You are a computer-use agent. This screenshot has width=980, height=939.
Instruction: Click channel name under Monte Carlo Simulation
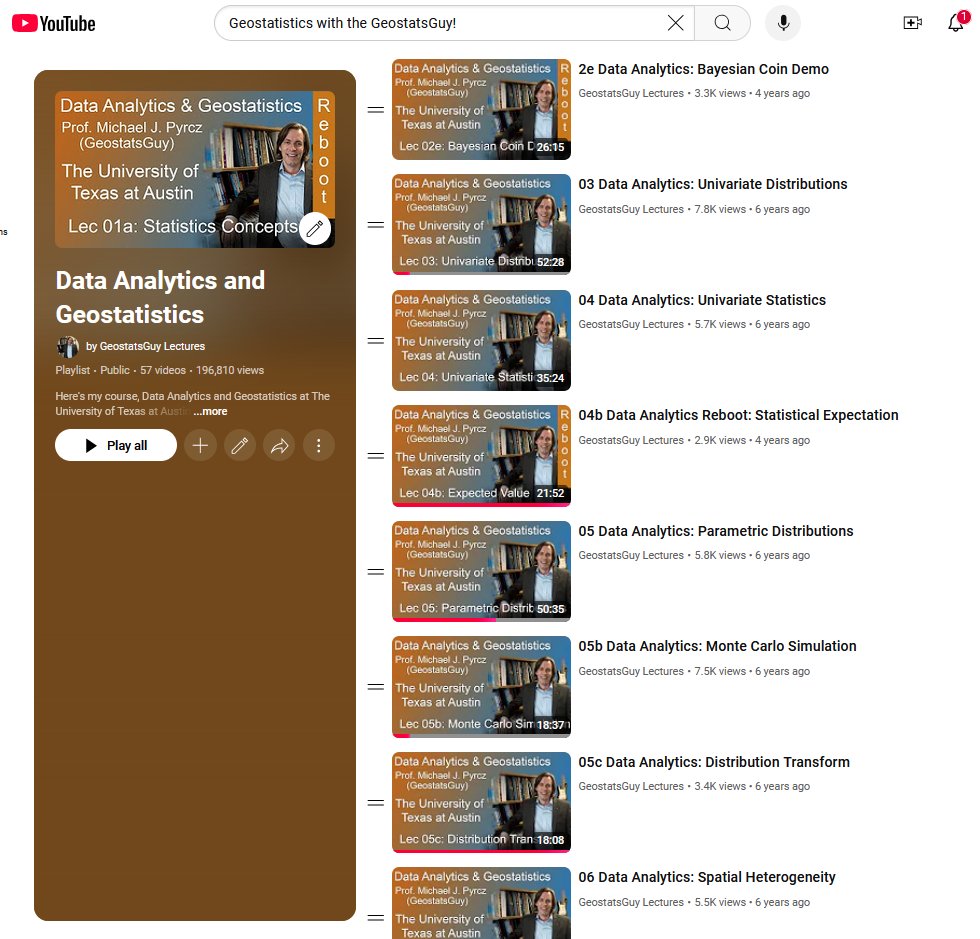(x=631, y=671)
